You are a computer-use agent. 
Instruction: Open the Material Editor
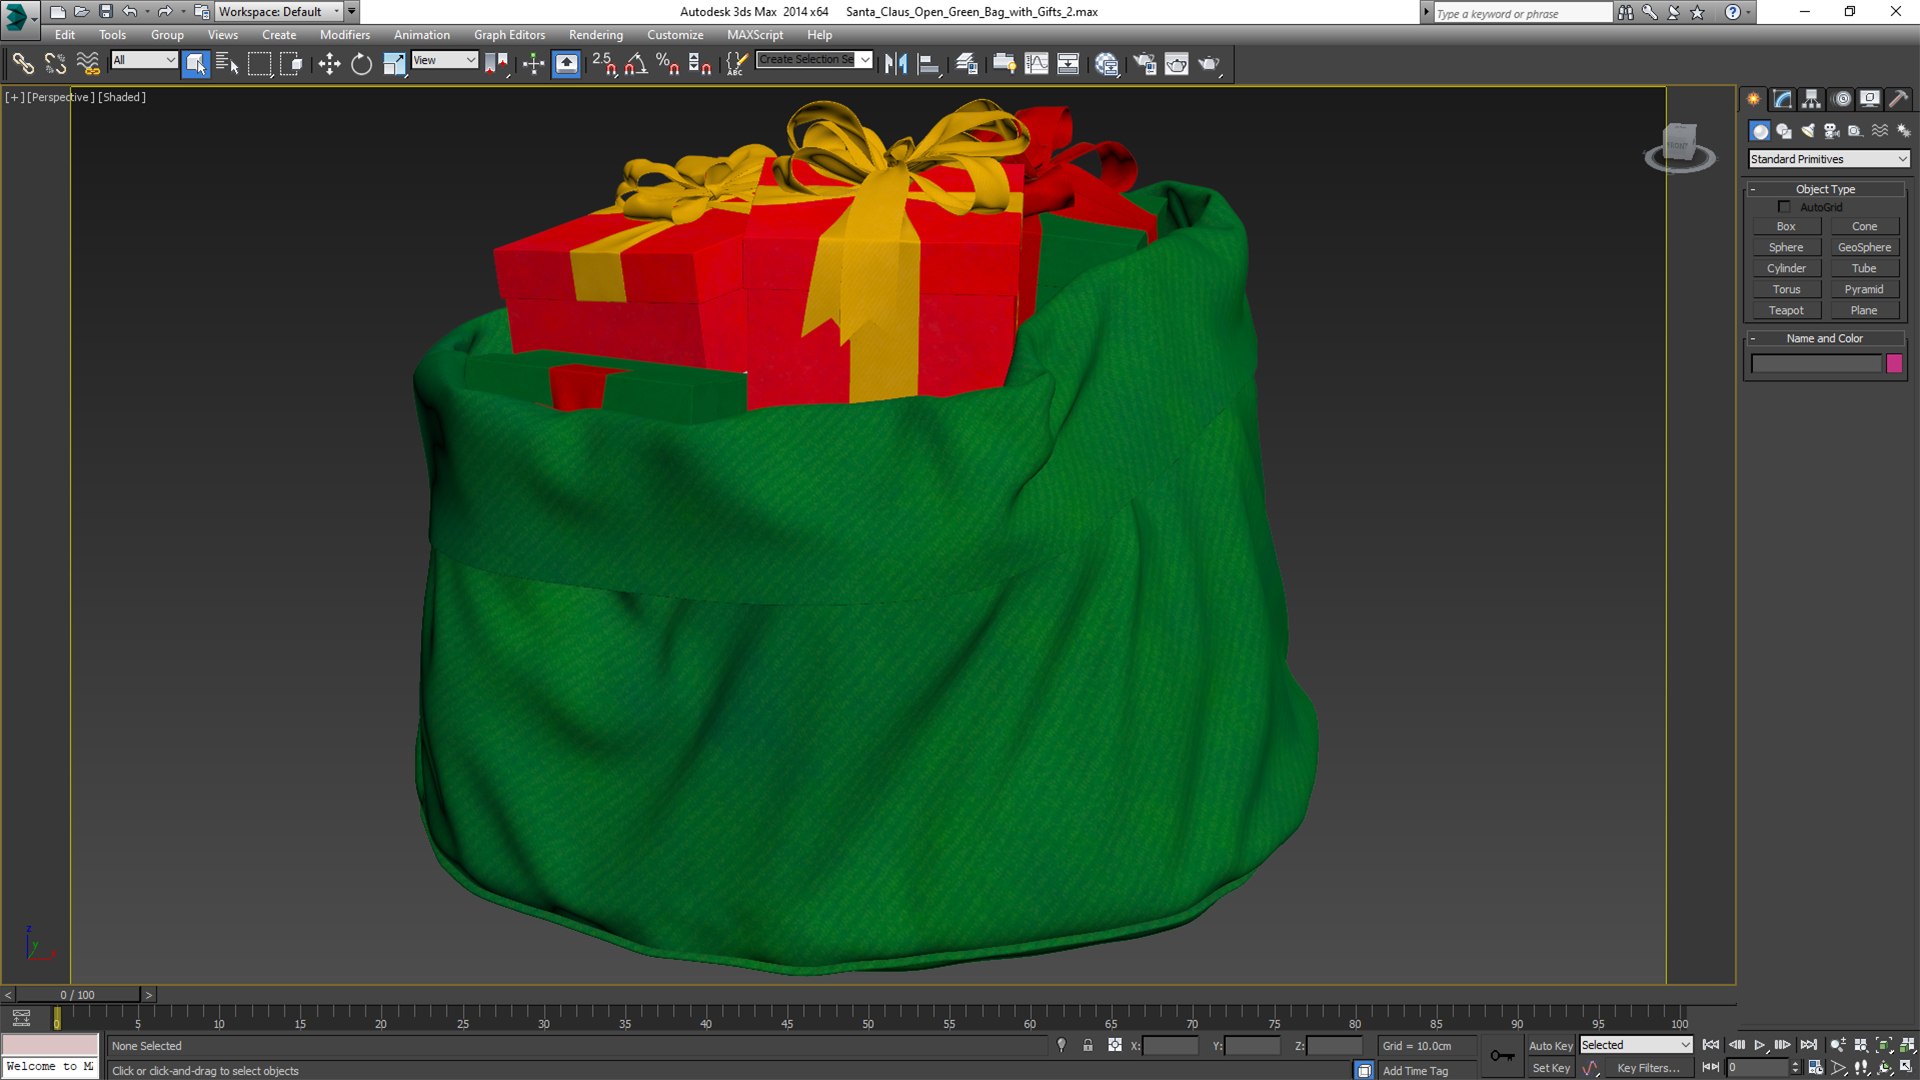point(1106,64)
